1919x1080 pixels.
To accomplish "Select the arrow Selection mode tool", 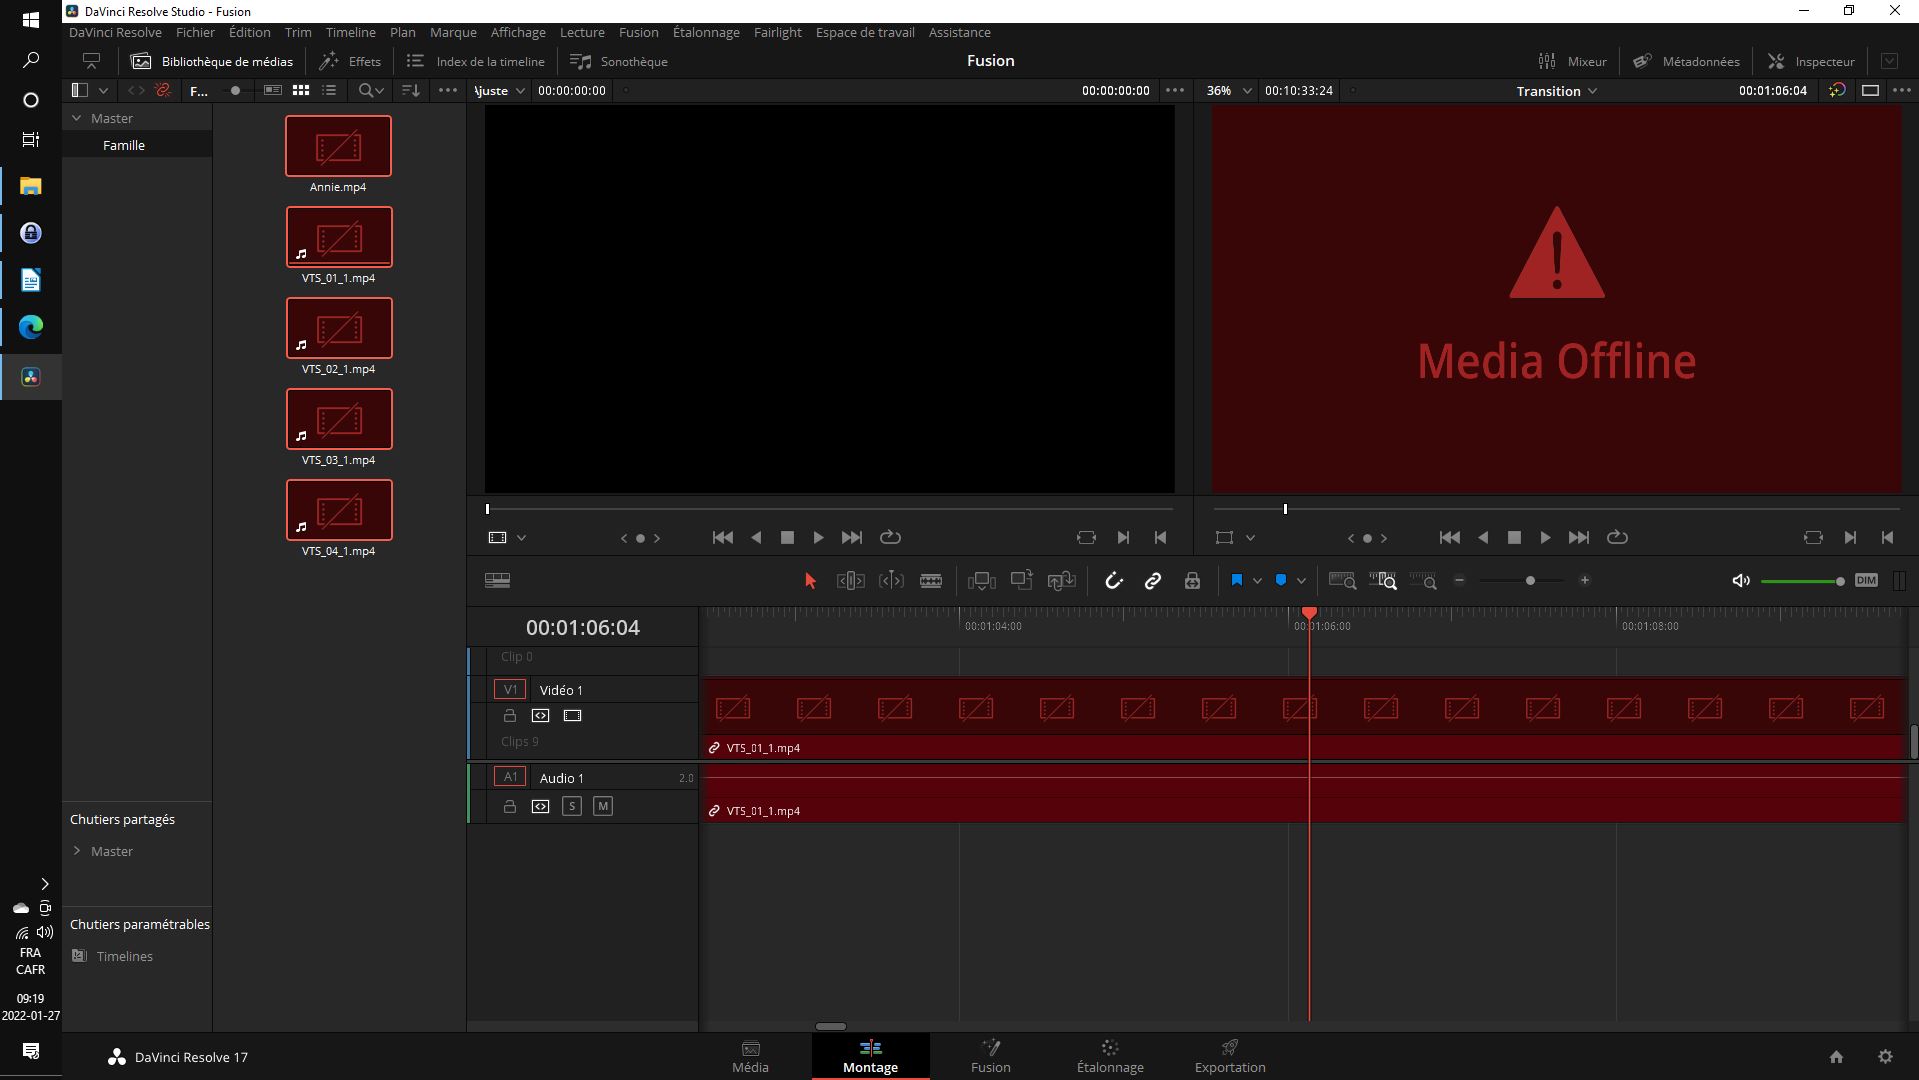I will (x=810, y=581).
